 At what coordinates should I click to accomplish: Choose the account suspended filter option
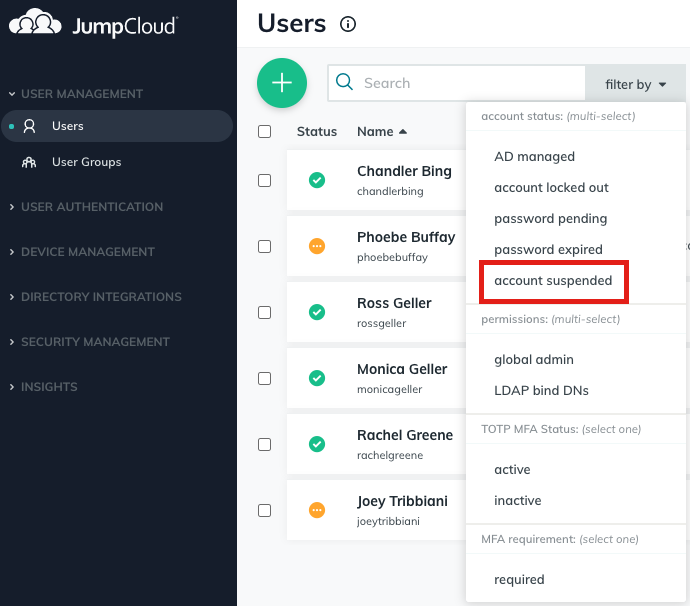point(553,281)
